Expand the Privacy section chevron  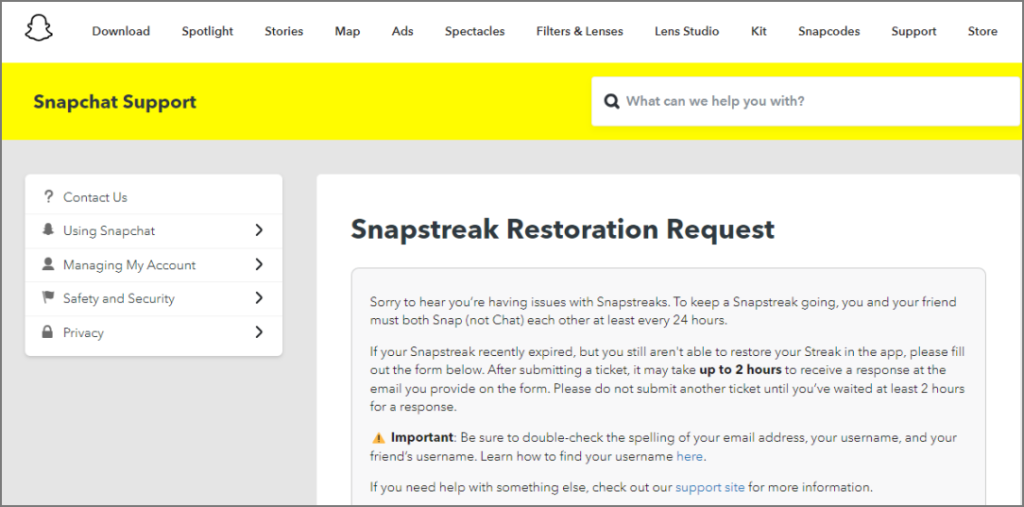pyautogui.click(x=259, y=332)
